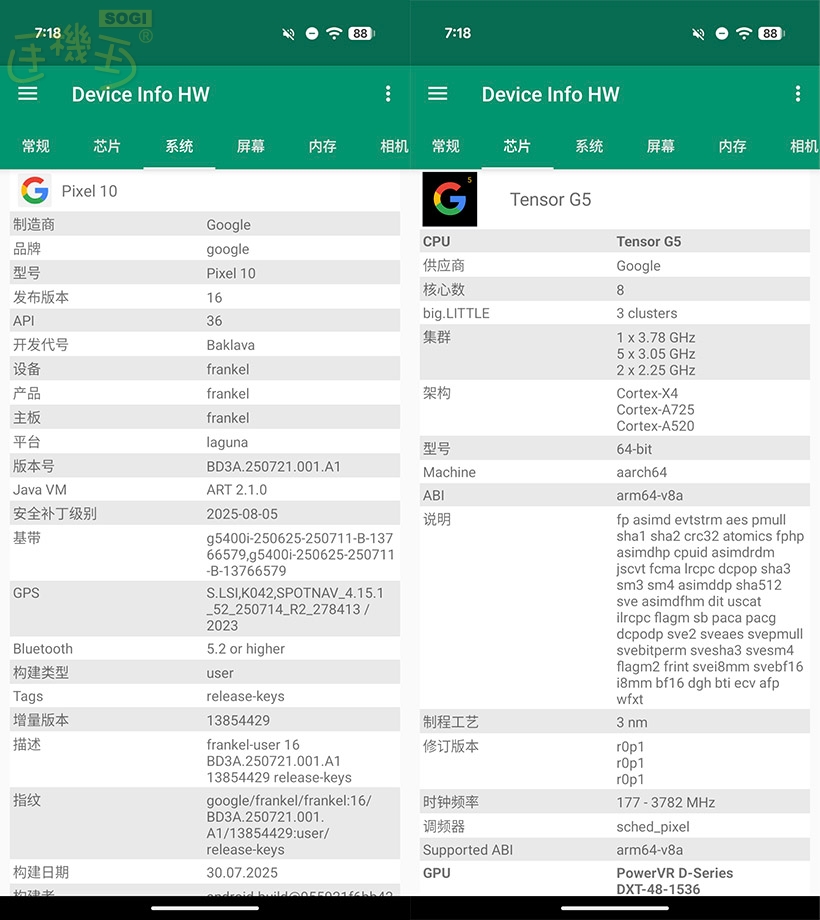Tap the GPS SPOTNAV row
This screenshot has height=920, width=820.
tap(205, 609)
